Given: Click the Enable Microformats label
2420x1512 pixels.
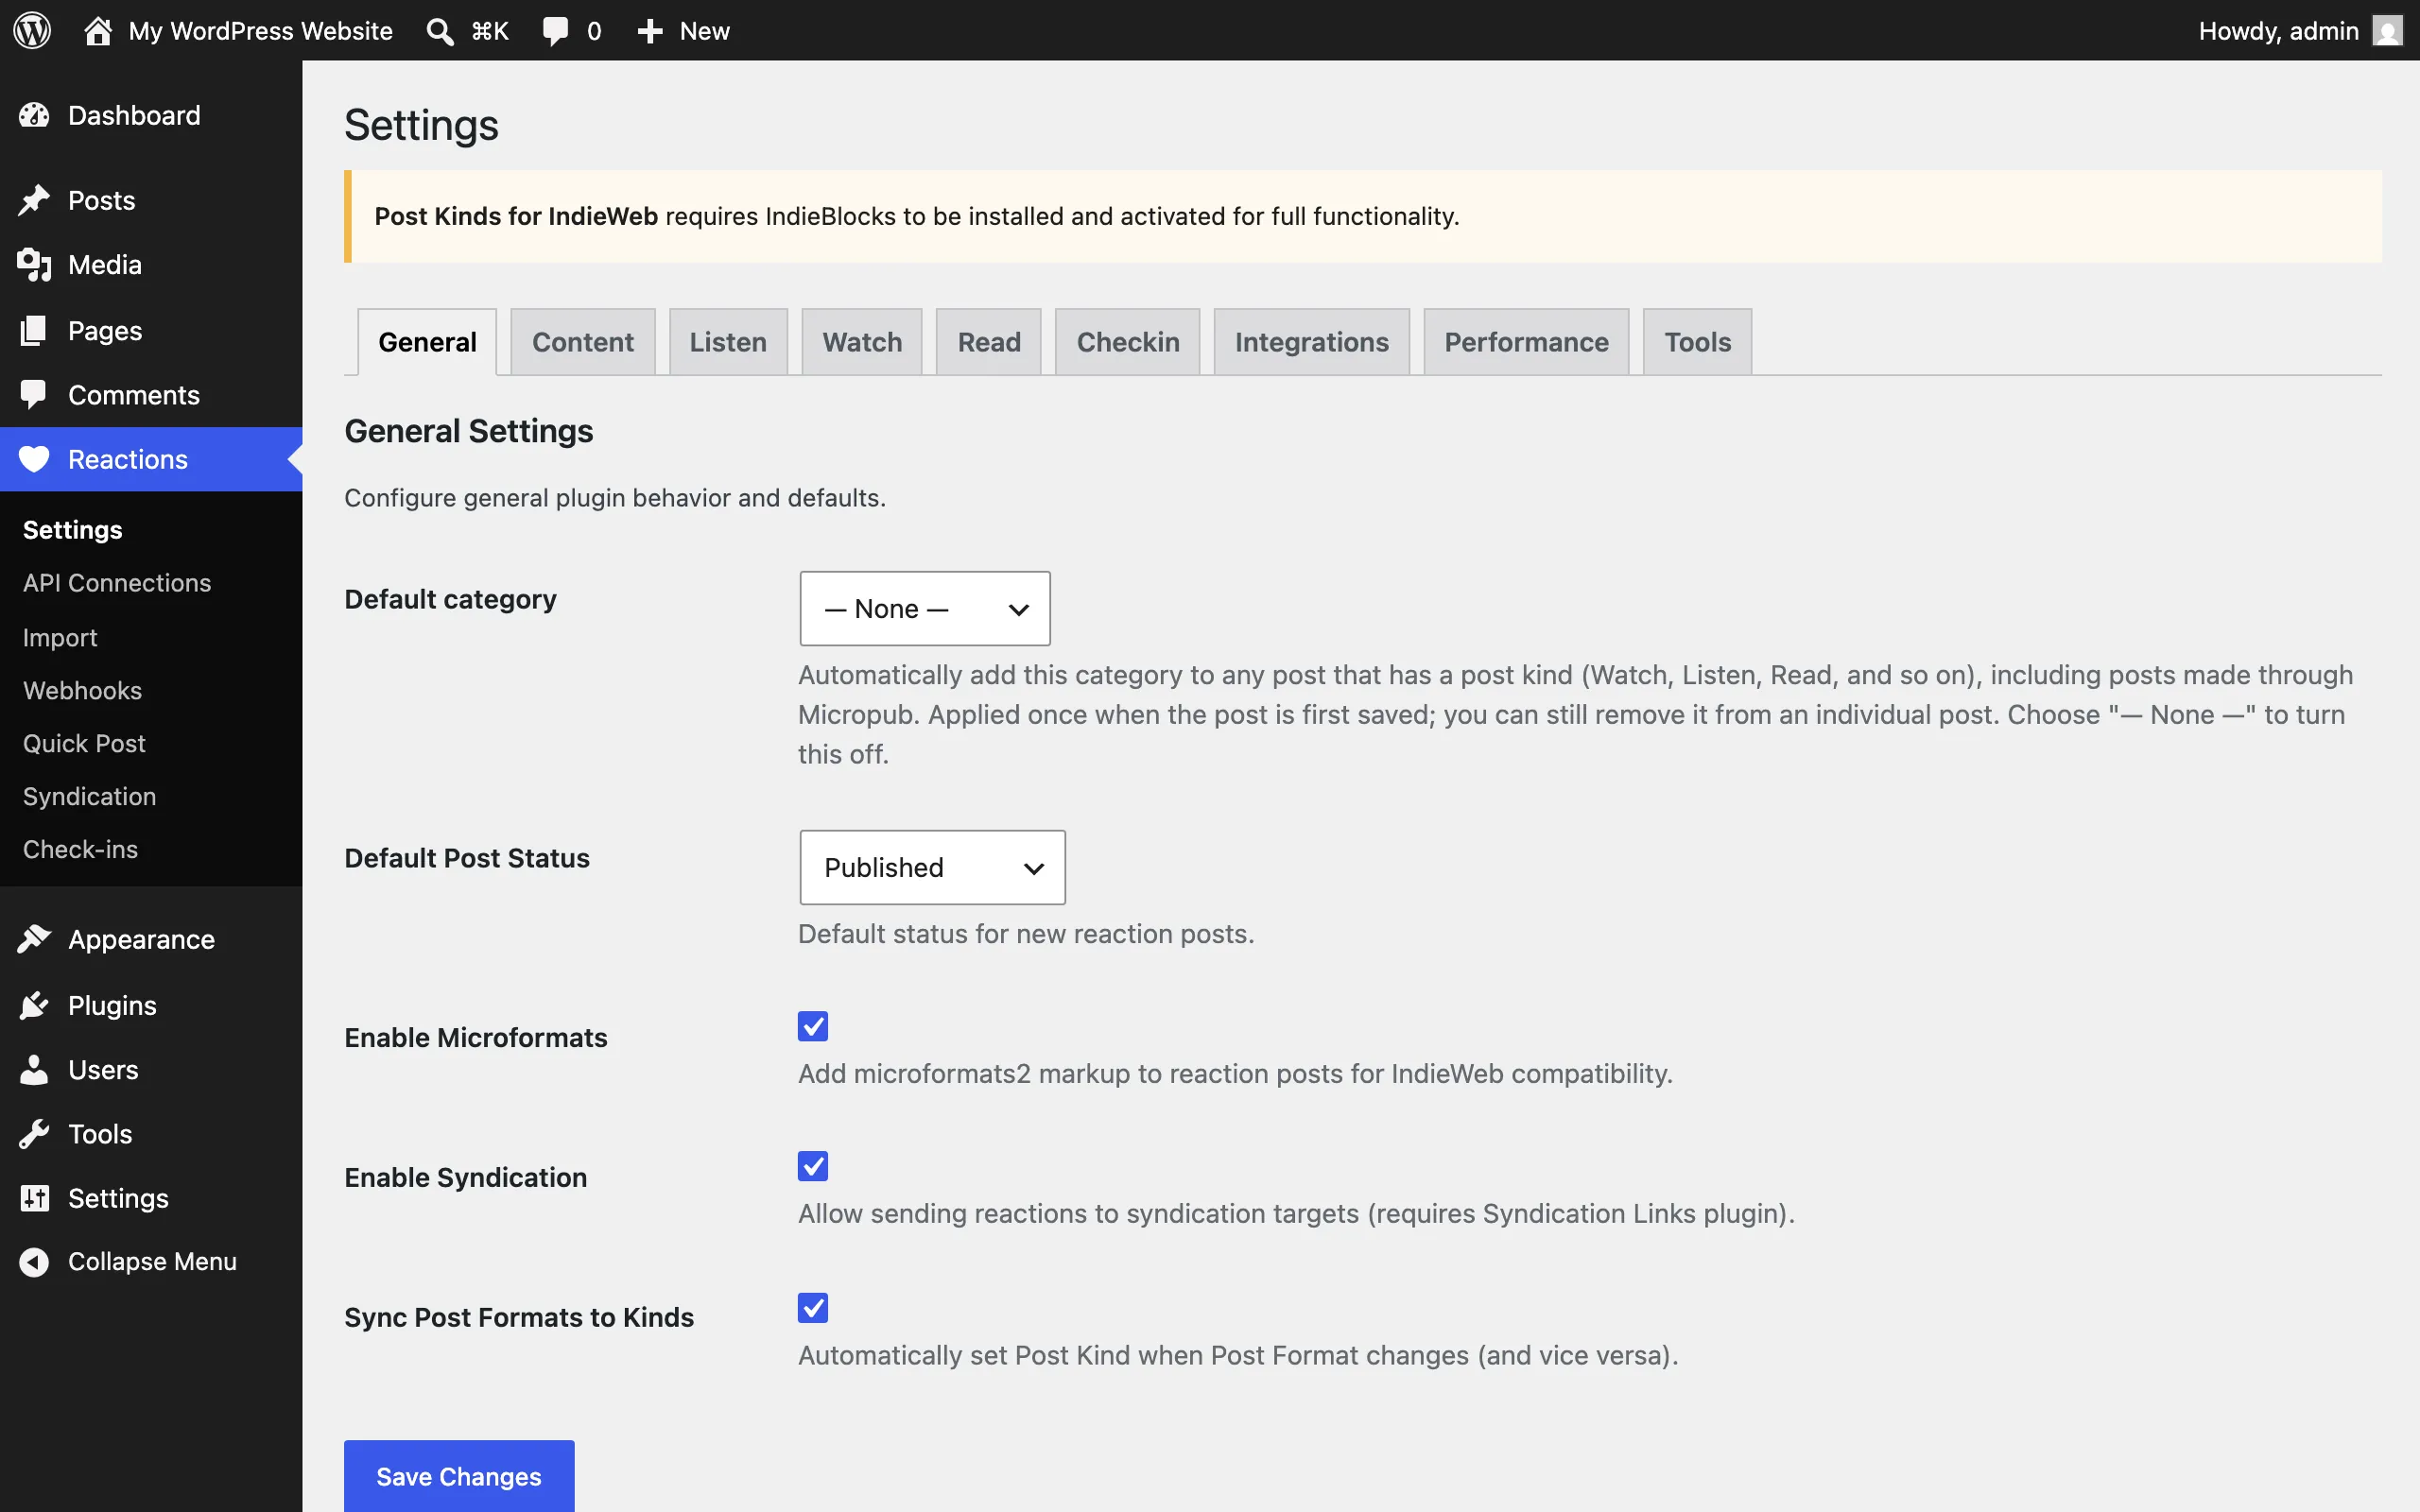Looking at the screenshot, I should 476,1037.
